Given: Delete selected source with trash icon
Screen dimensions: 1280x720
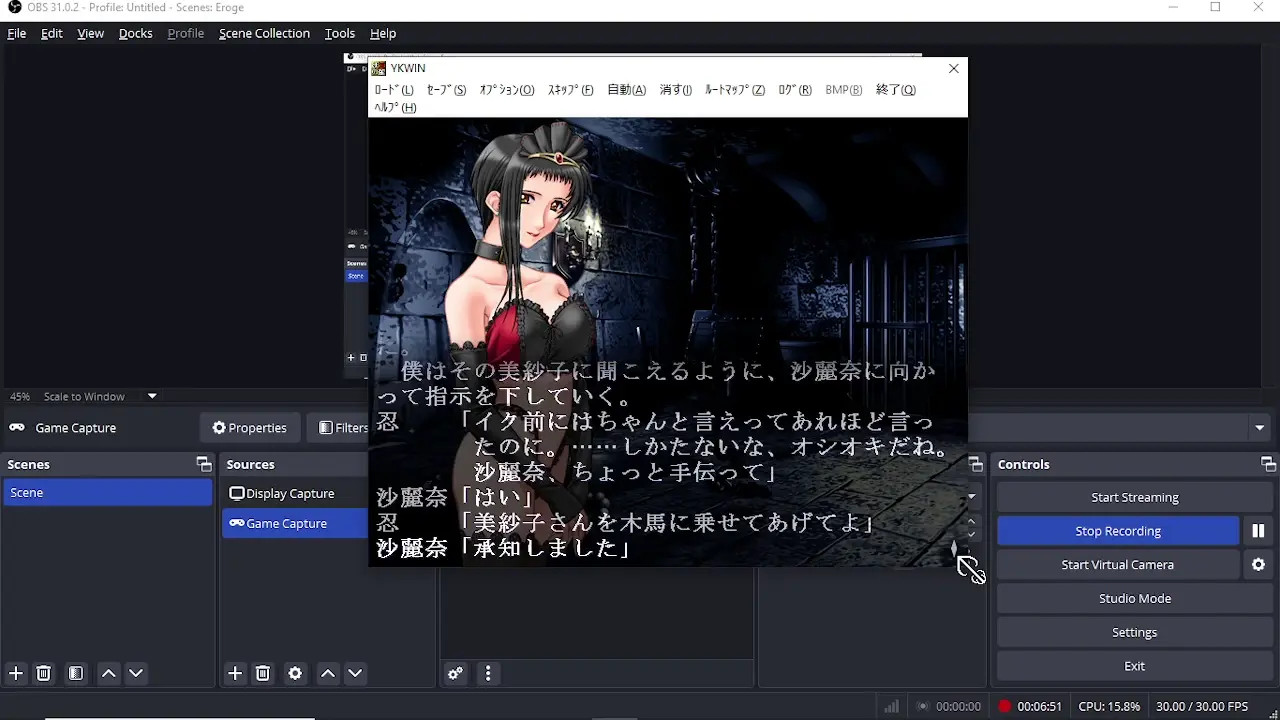Looking at the screenshot, I should tap(263, 674).
